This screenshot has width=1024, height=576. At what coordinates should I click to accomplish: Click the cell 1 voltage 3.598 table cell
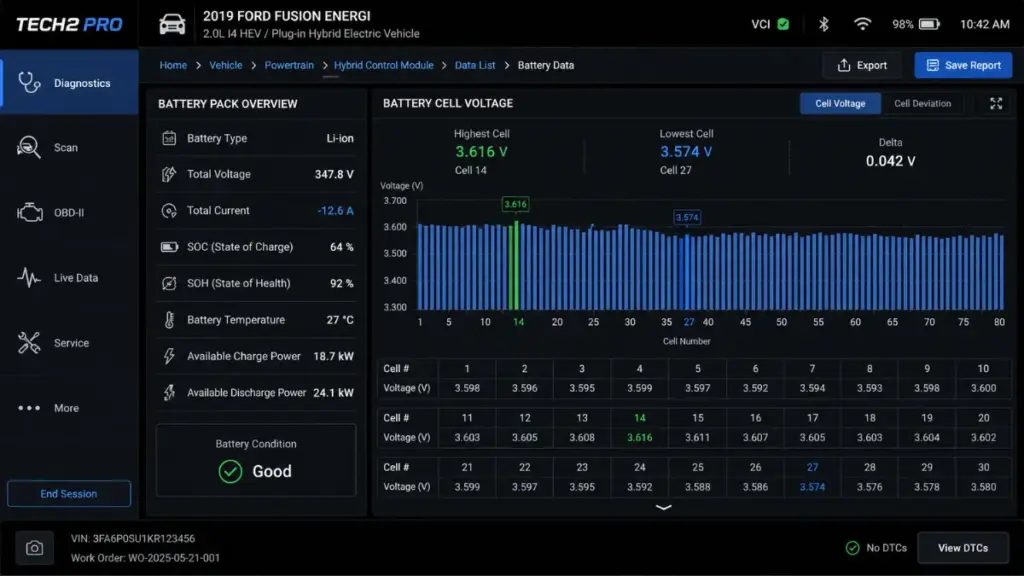467,388
